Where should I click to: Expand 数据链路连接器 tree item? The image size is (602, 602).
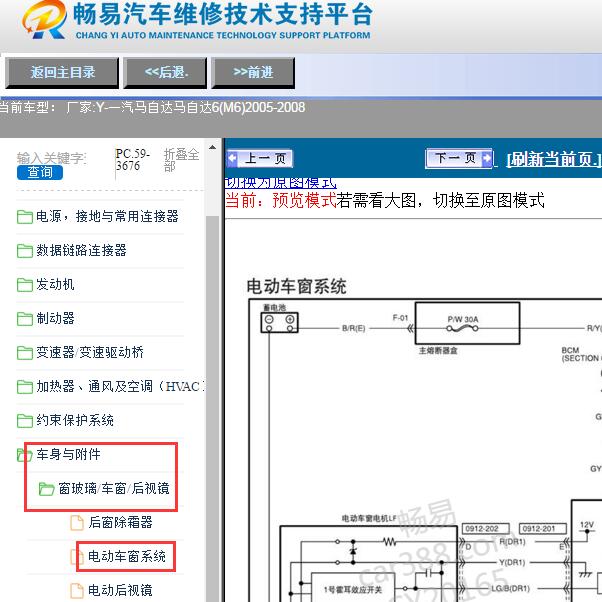[x=81, y=250]
